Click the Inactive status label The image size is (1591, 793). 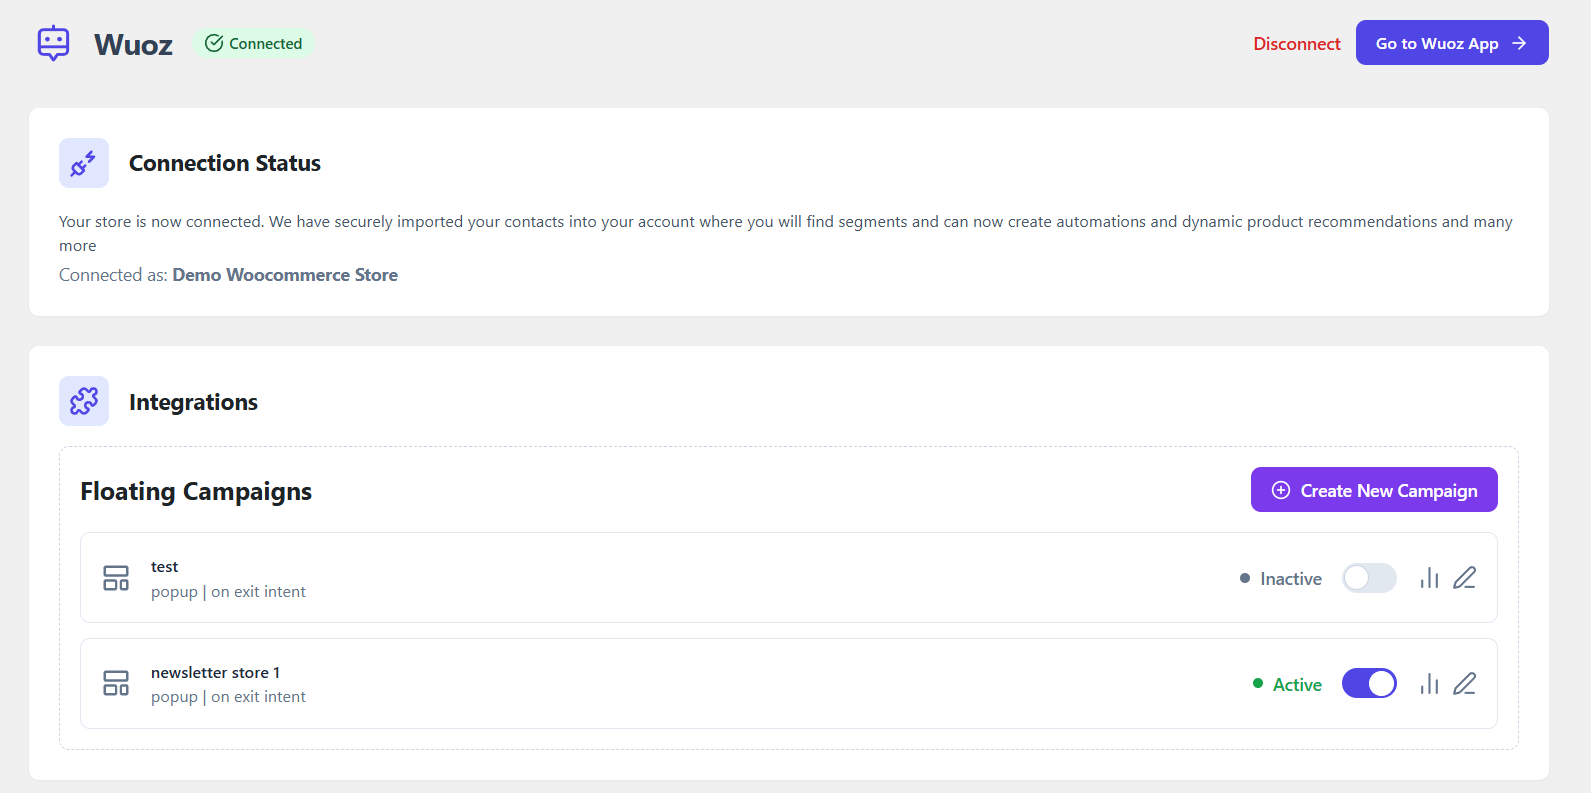click(1290, 579)
